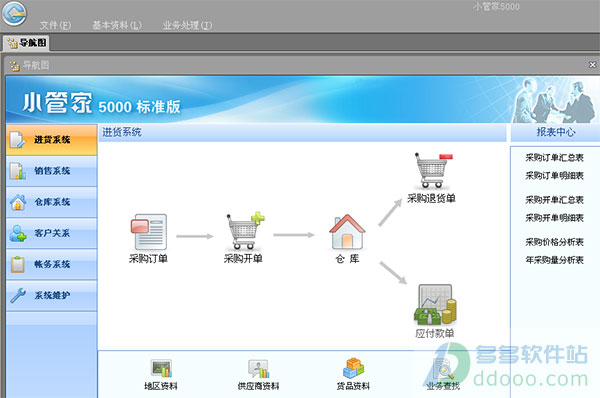Open the 供应商资料 supplier data icon
This screenshot has height=398, width=600.
pyautogui.click(x=258, y=369)
